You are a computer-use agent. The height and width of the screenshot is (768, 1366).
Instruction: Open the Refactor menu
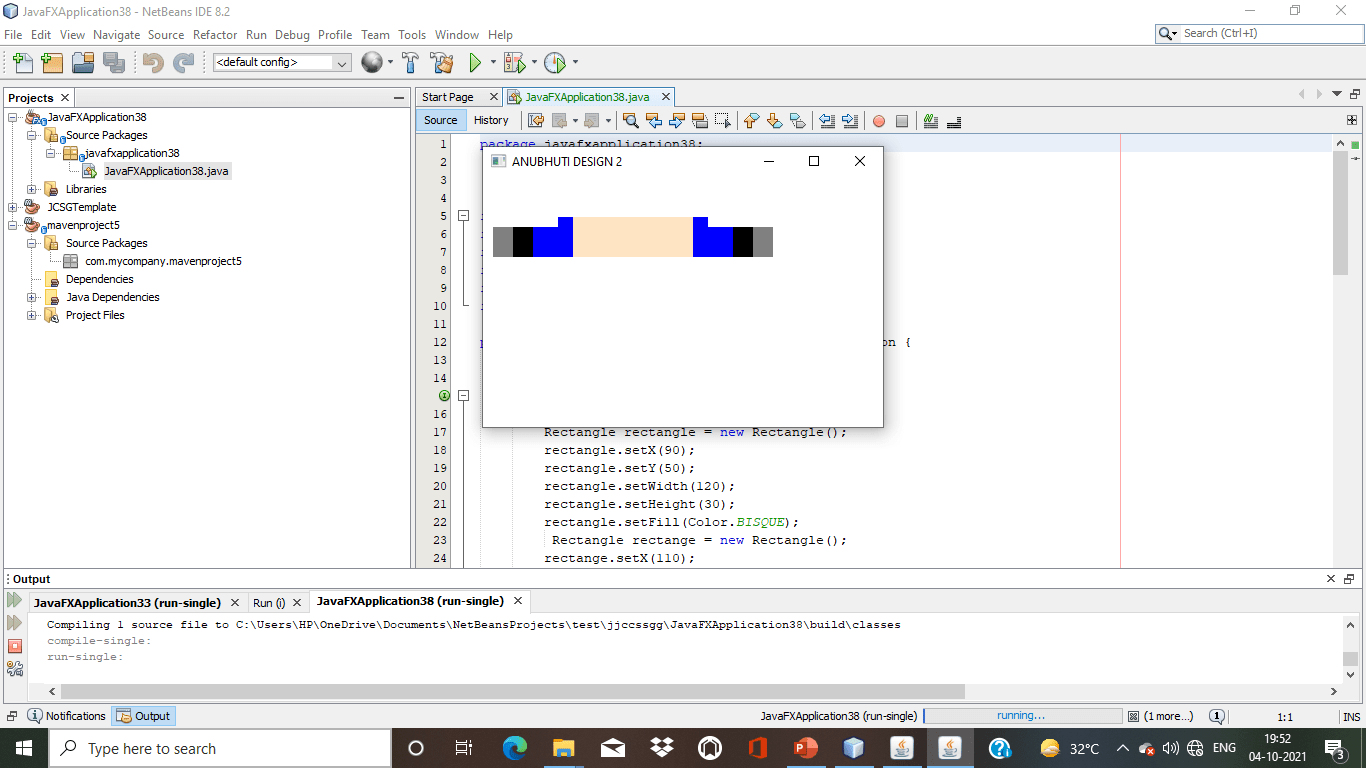[215, 34]
